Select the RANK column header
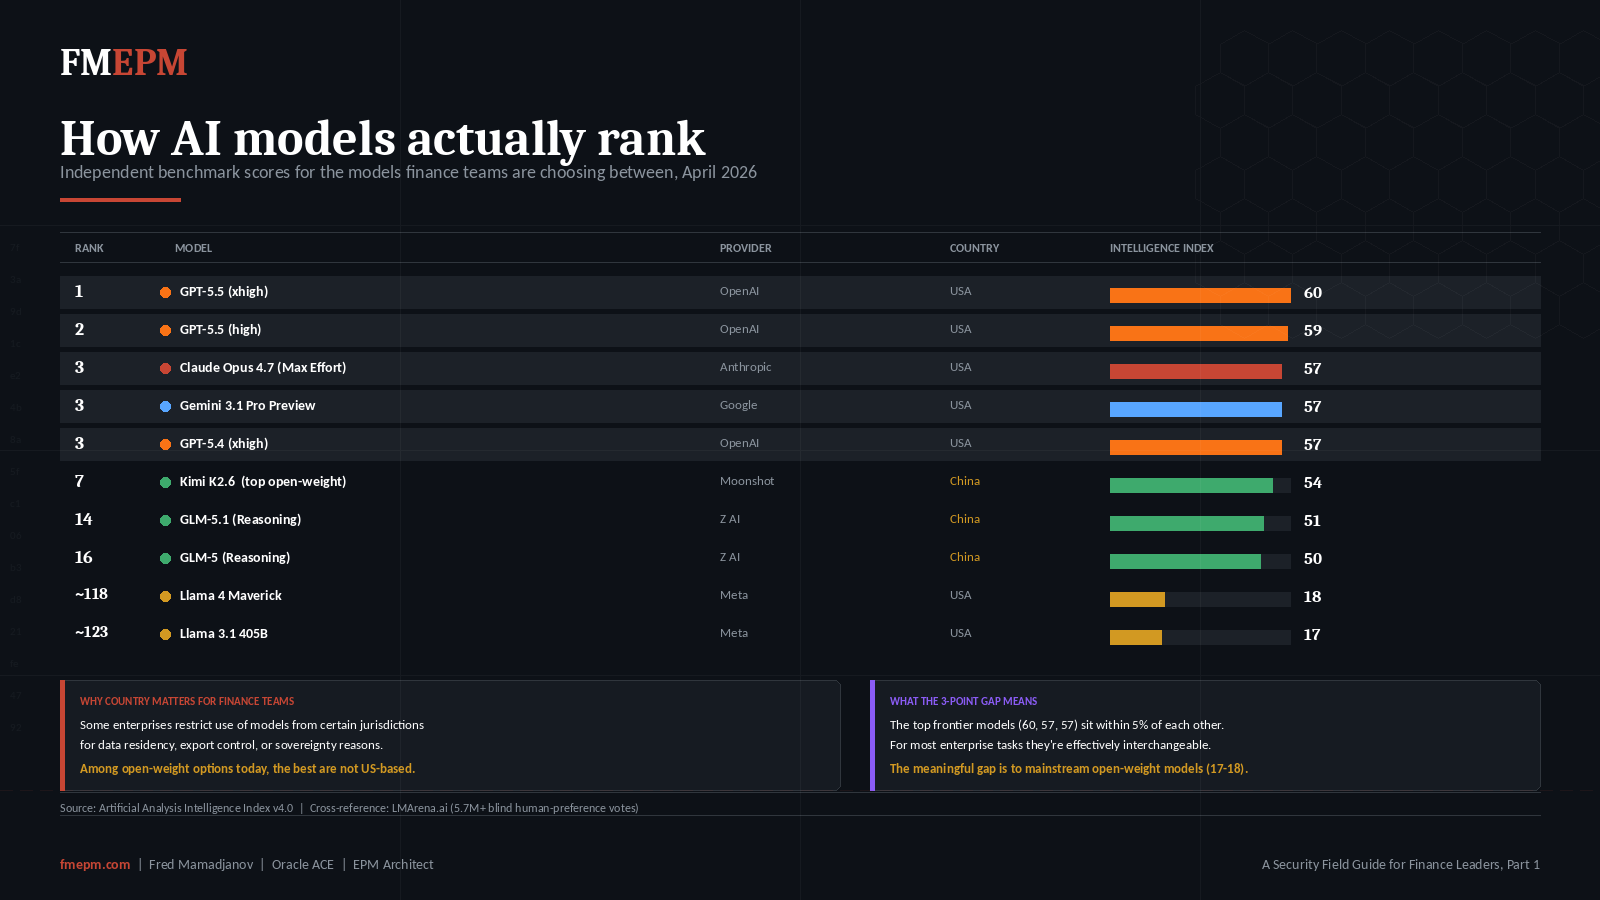Image resolution: width=1600 pixels, height=900 pixels. [89, 248]
